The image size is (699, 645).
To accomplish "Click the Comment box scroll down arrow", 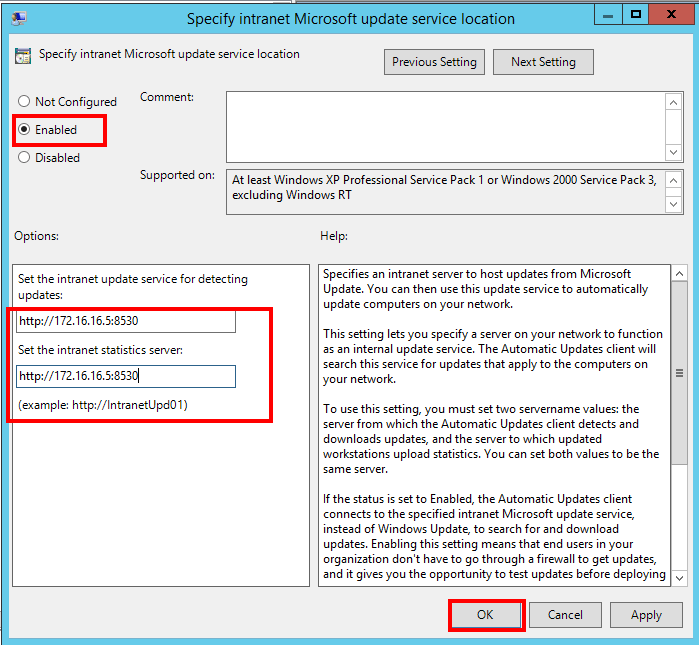I will tap(673, 152).
